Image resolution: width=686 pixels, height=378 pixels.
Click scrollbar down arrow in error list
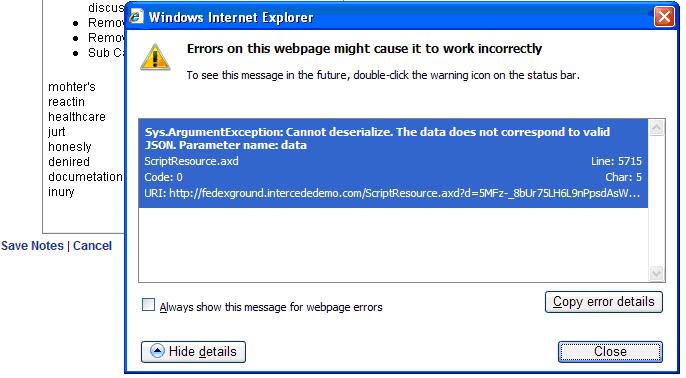(x=656, y=273)
